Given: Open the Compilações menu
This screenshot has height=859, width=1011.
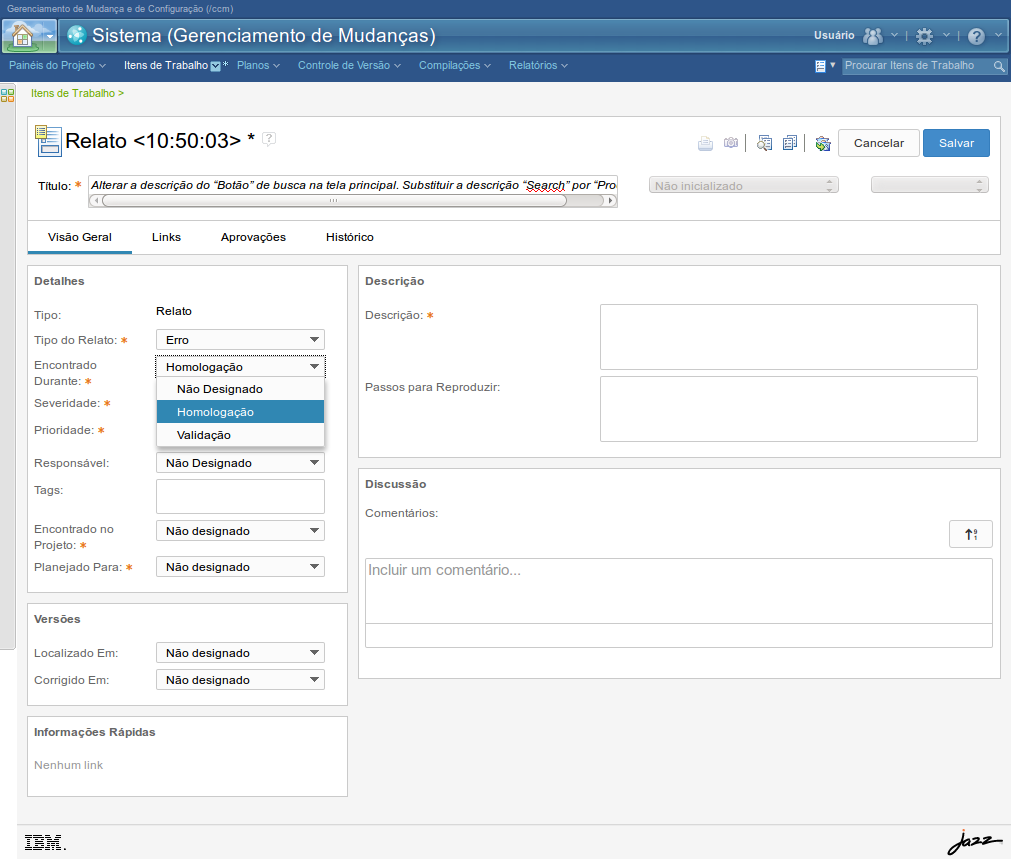Looking at the screenshot, I should coord(455,66).
